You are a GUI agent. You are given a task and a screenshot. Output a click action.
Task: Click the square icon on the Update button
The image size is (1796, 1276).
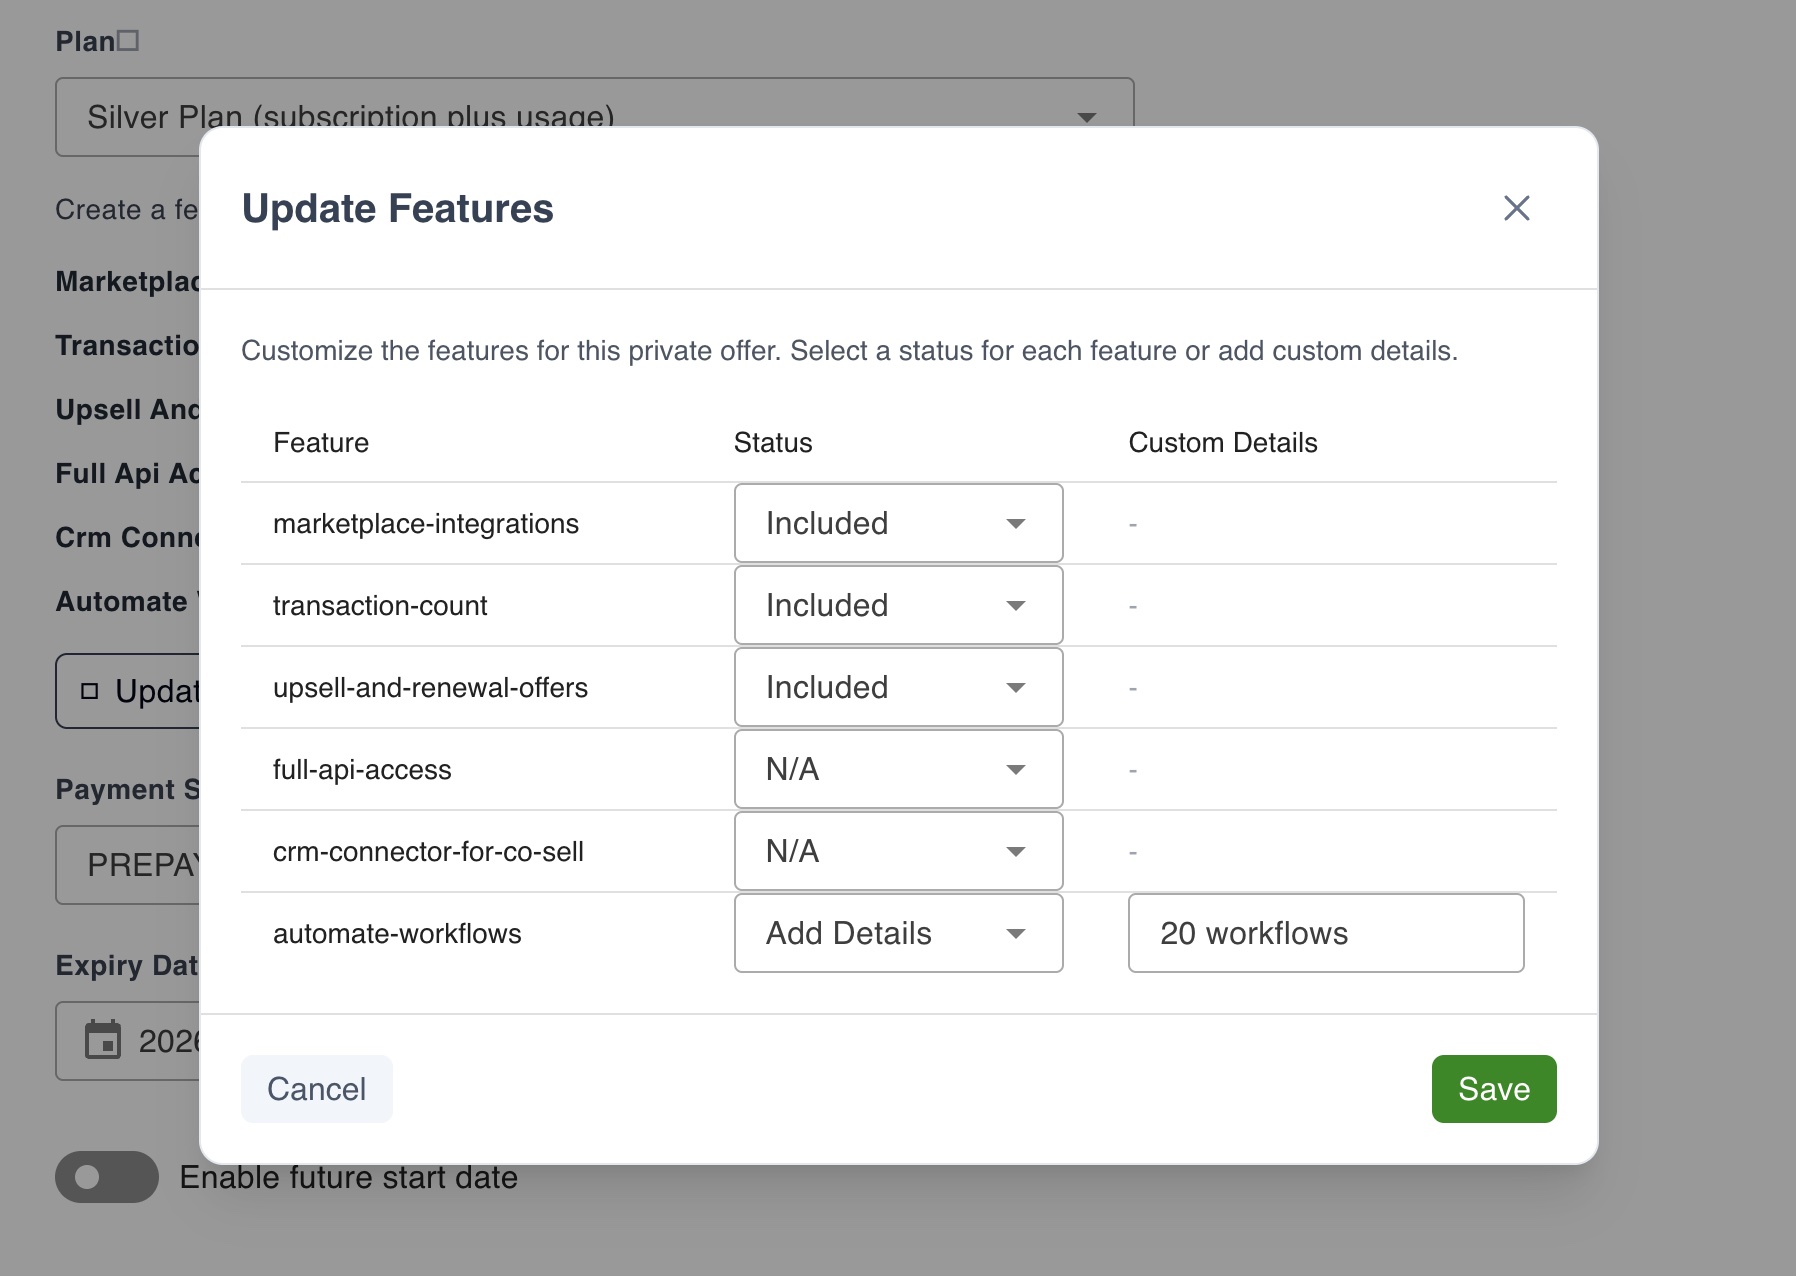tap(89, 688)
